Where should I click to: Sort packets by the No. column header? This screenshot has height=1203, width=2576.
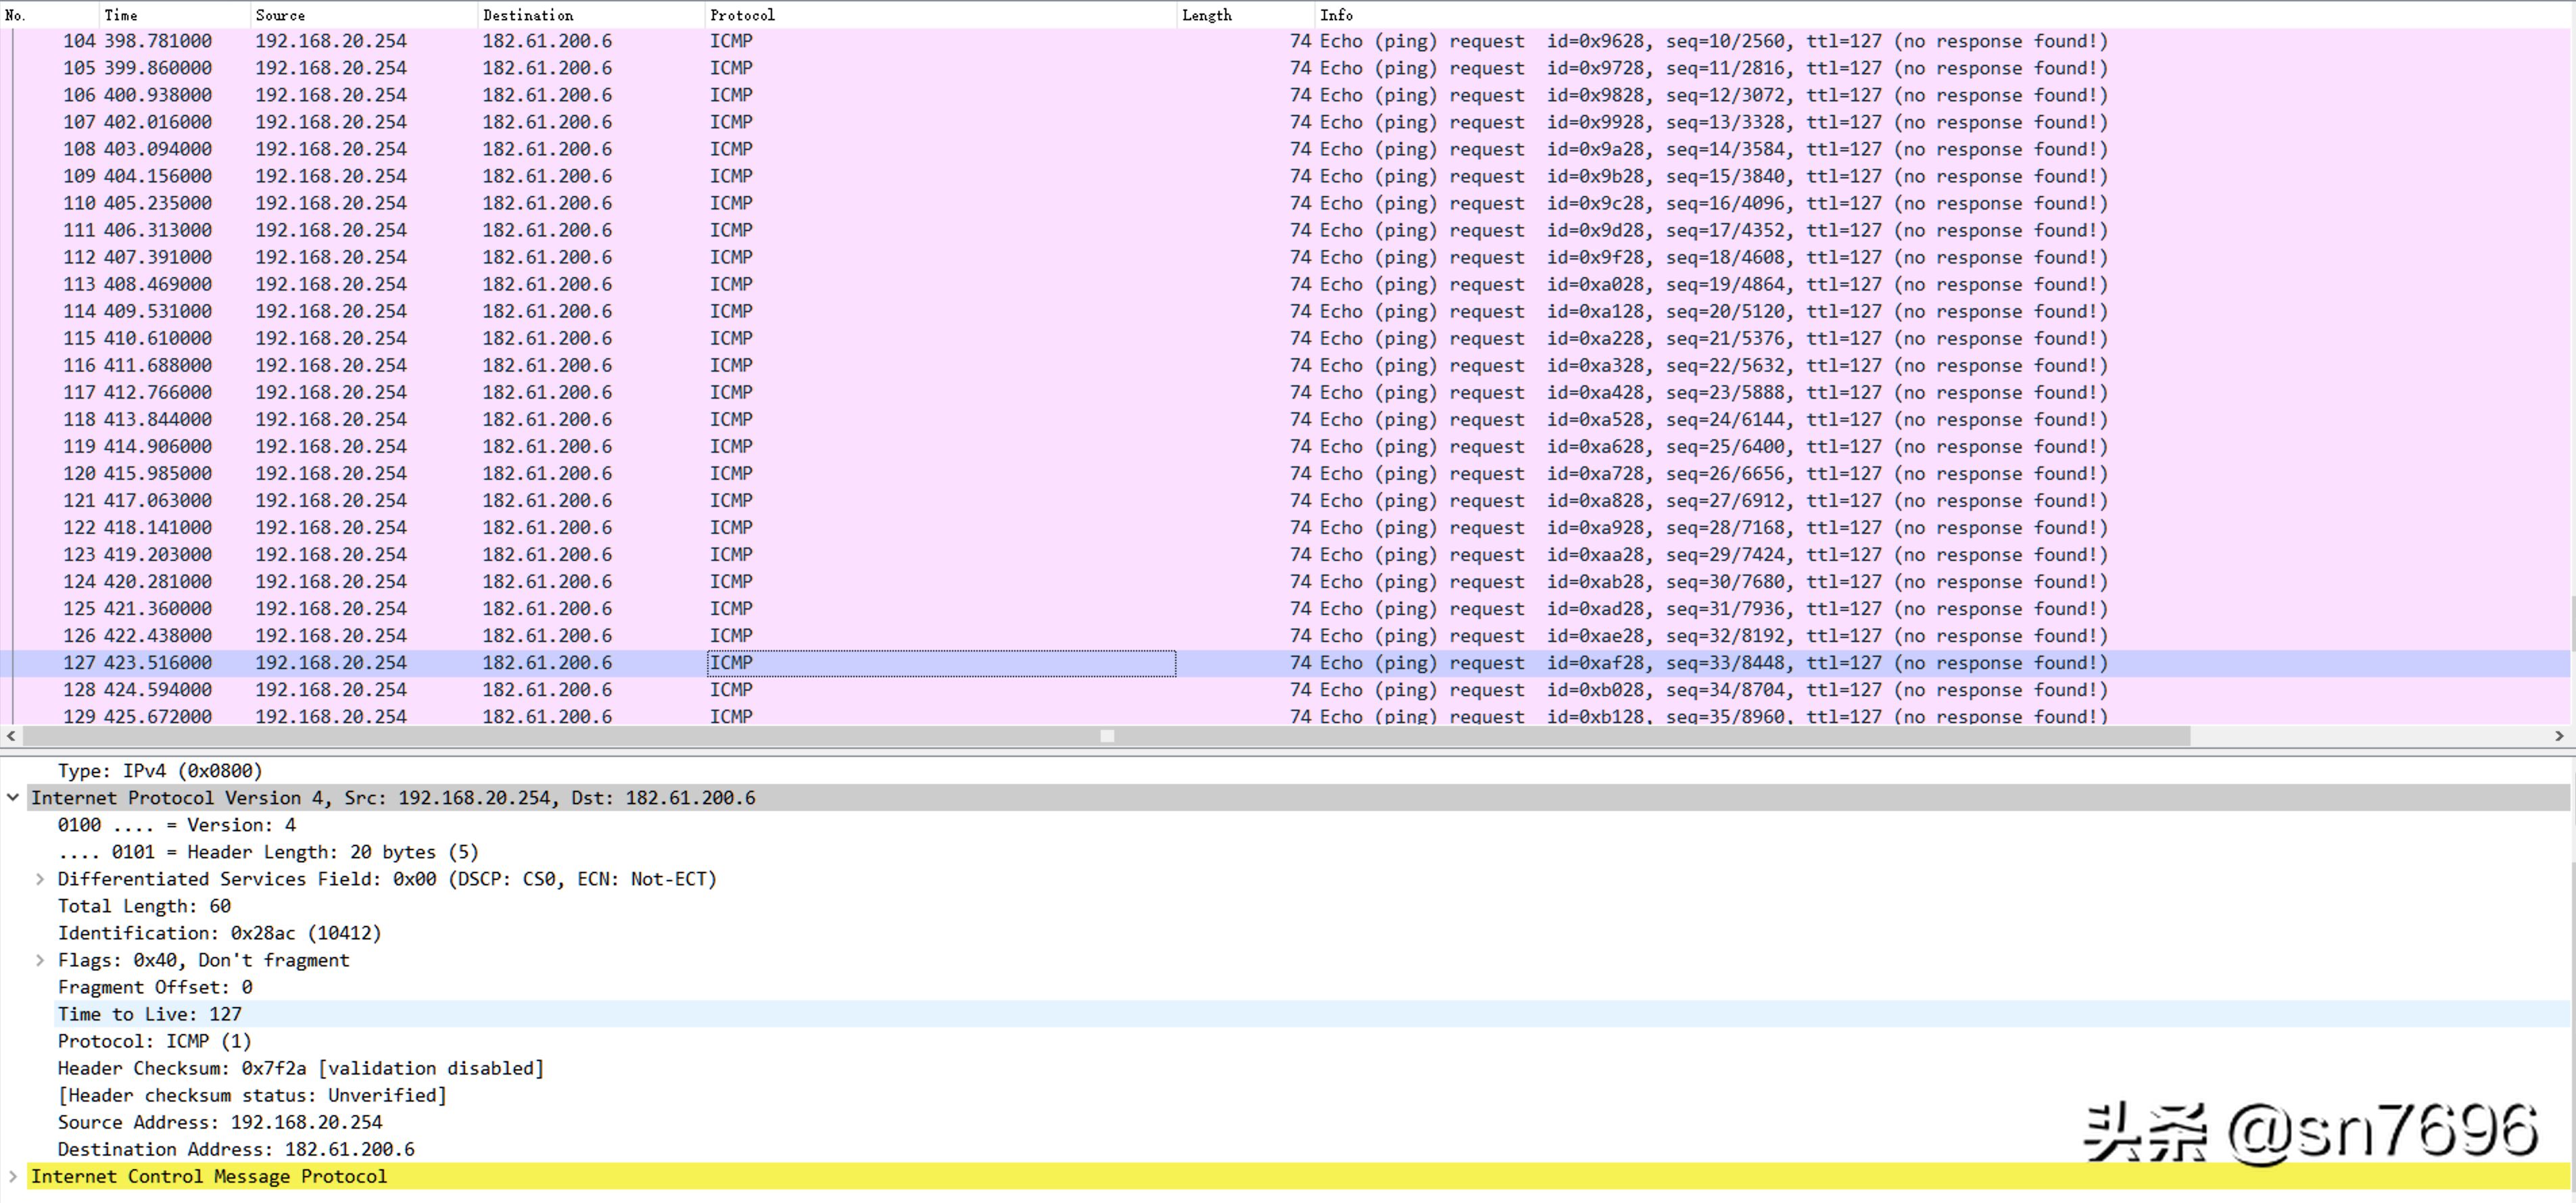[x=50, y=15]
